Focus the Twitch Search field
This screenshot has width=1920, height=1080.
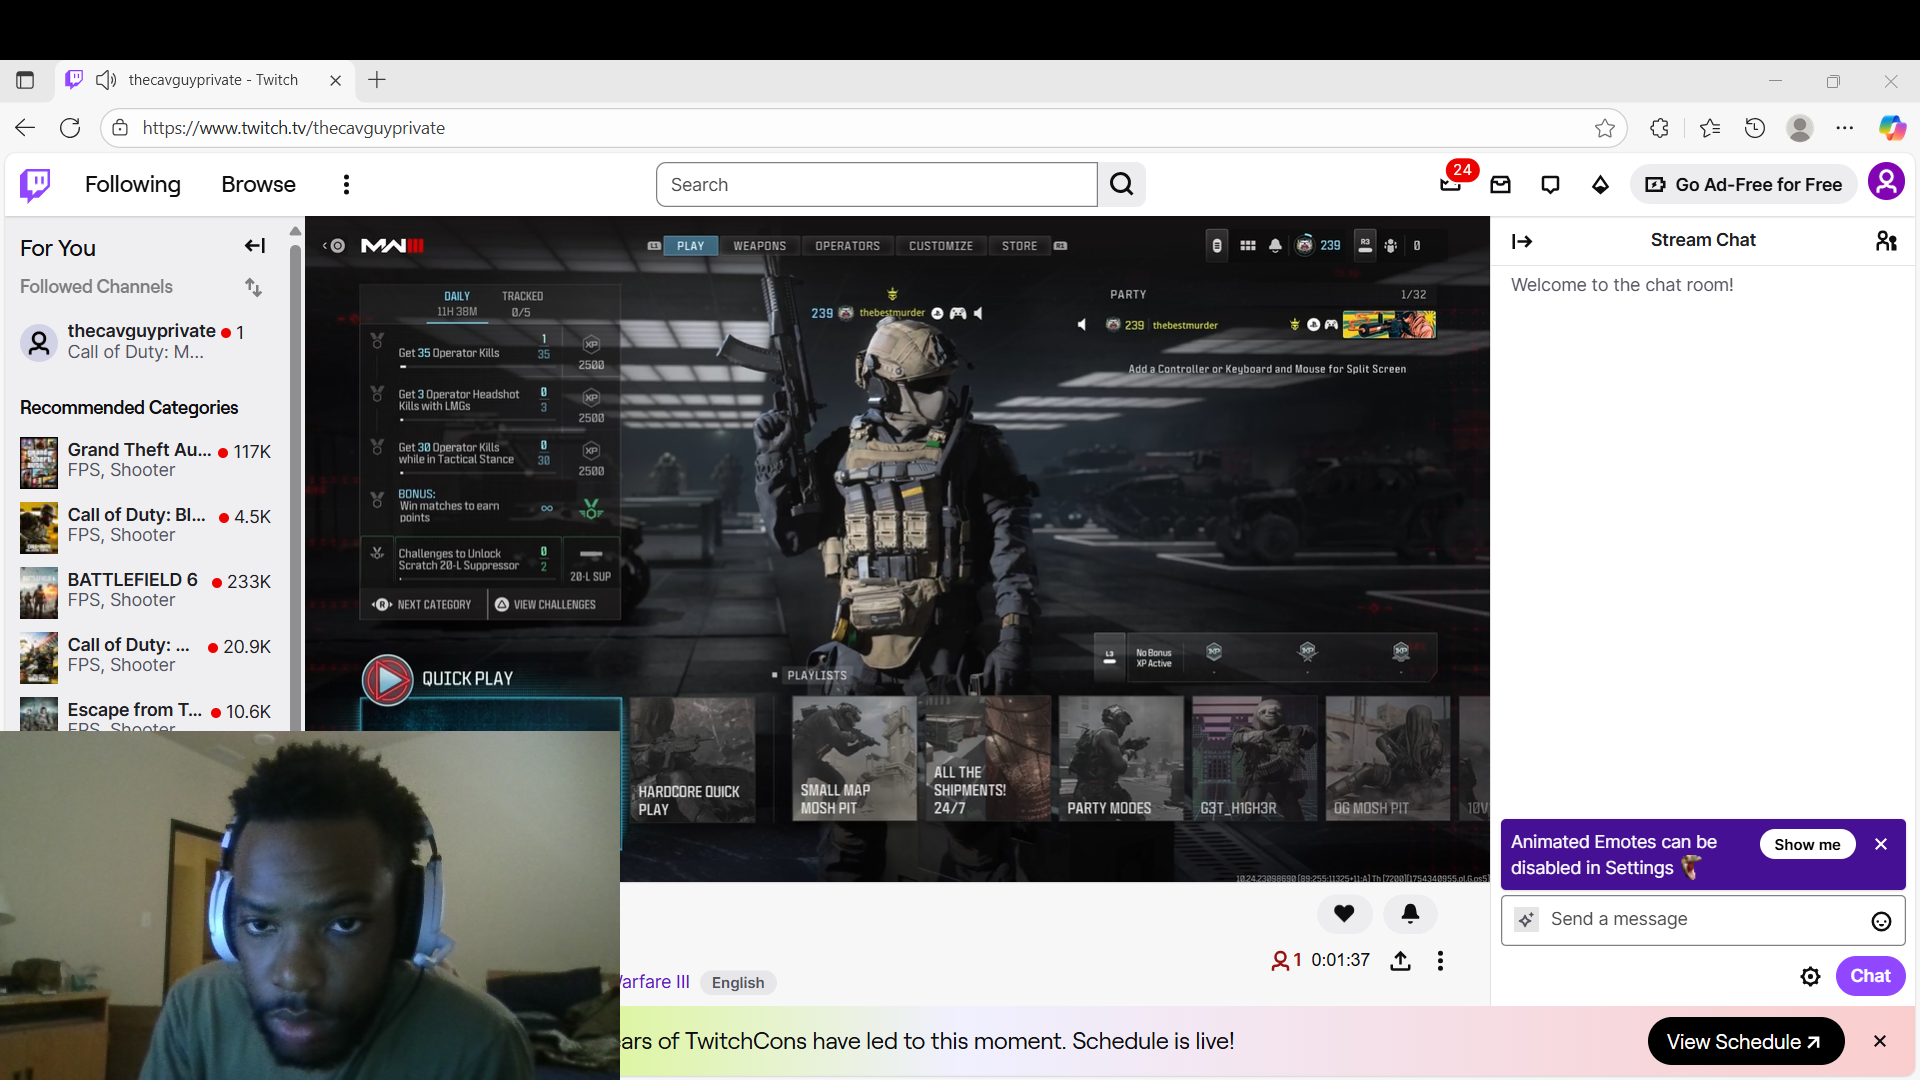tap(877, 184)
